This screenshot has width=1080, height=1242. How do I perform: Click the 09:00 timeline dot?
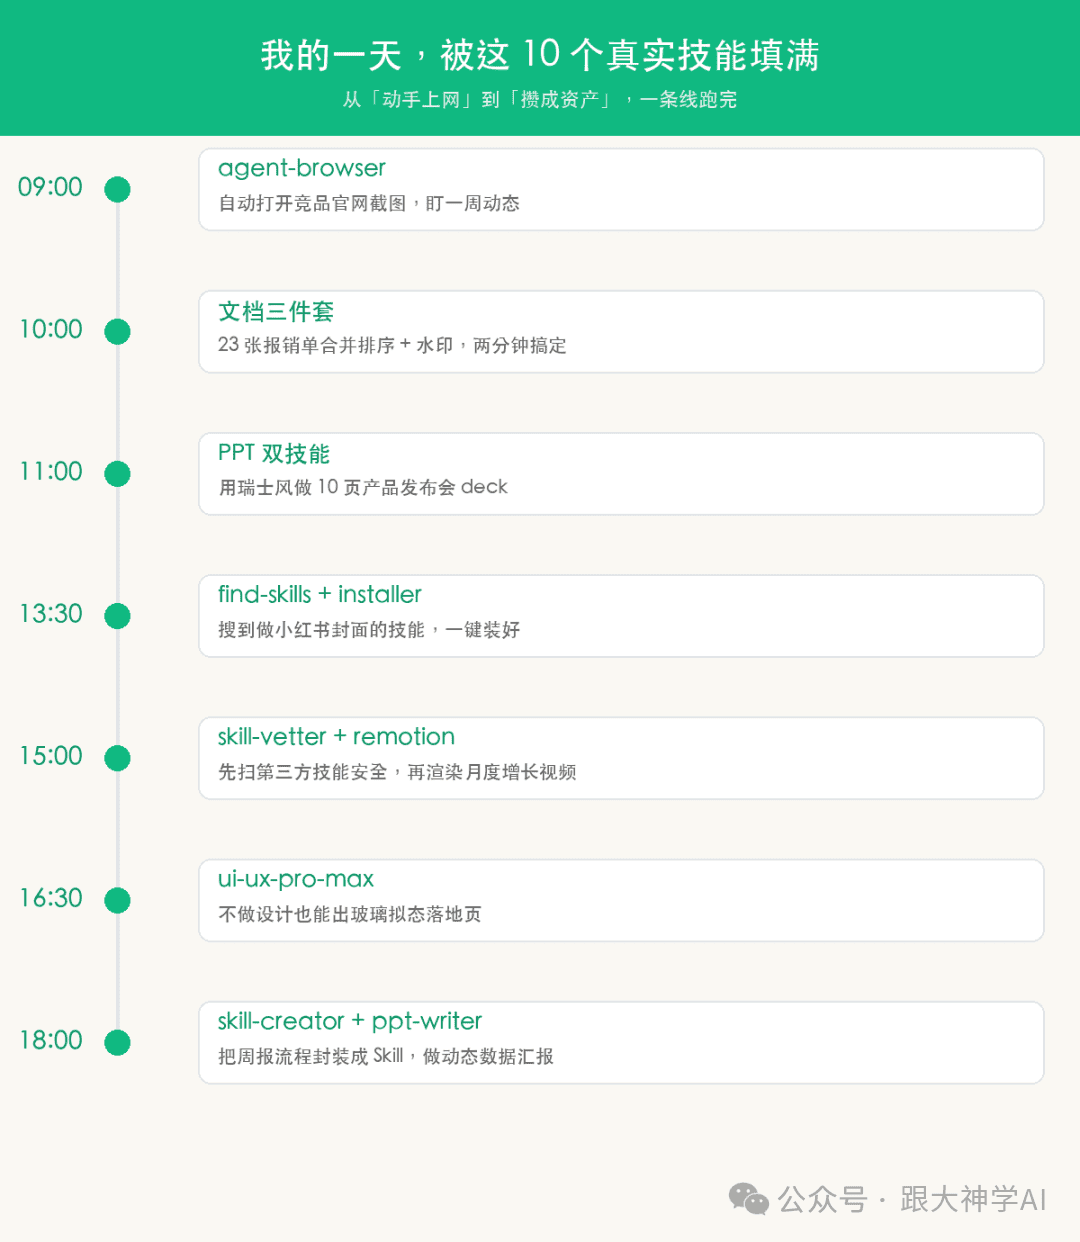[x=118, y=189]
